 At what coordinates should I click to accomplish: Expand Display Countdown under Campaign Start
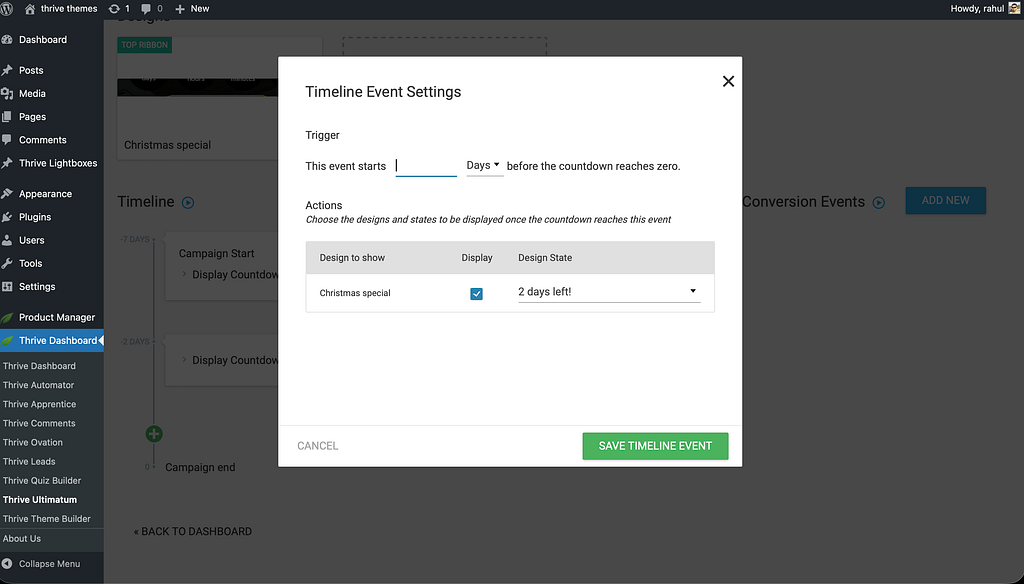184,274
